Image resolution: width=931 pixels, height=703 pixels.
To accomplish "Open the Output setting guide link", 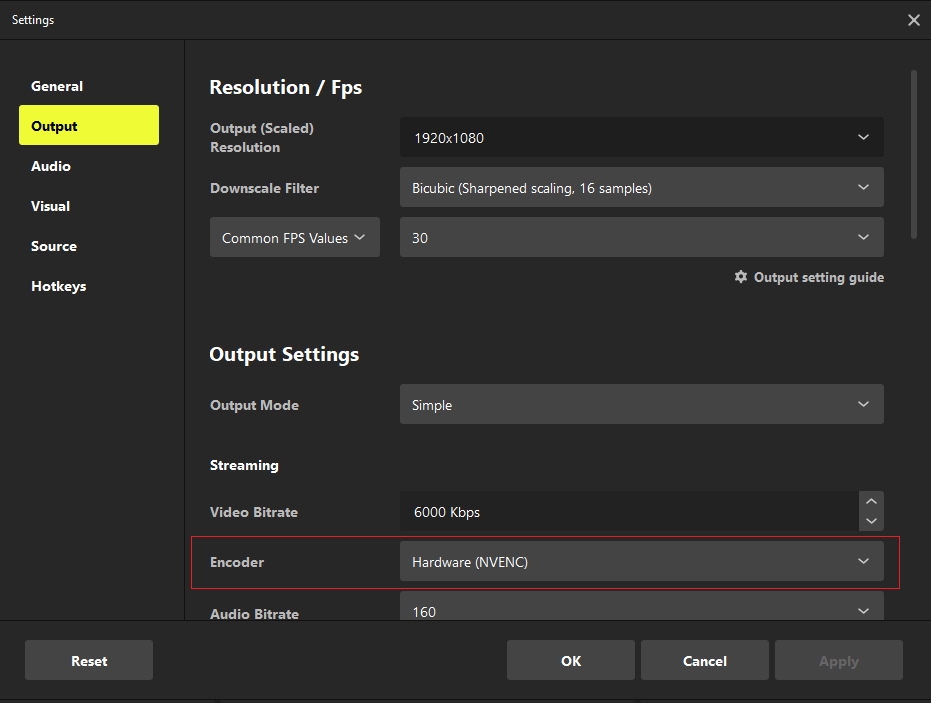I will tap(818, 277).
